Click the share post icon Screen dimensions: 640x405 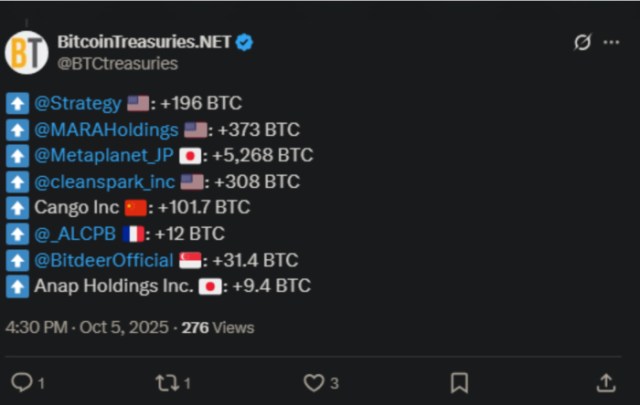(x=605, y=382)
